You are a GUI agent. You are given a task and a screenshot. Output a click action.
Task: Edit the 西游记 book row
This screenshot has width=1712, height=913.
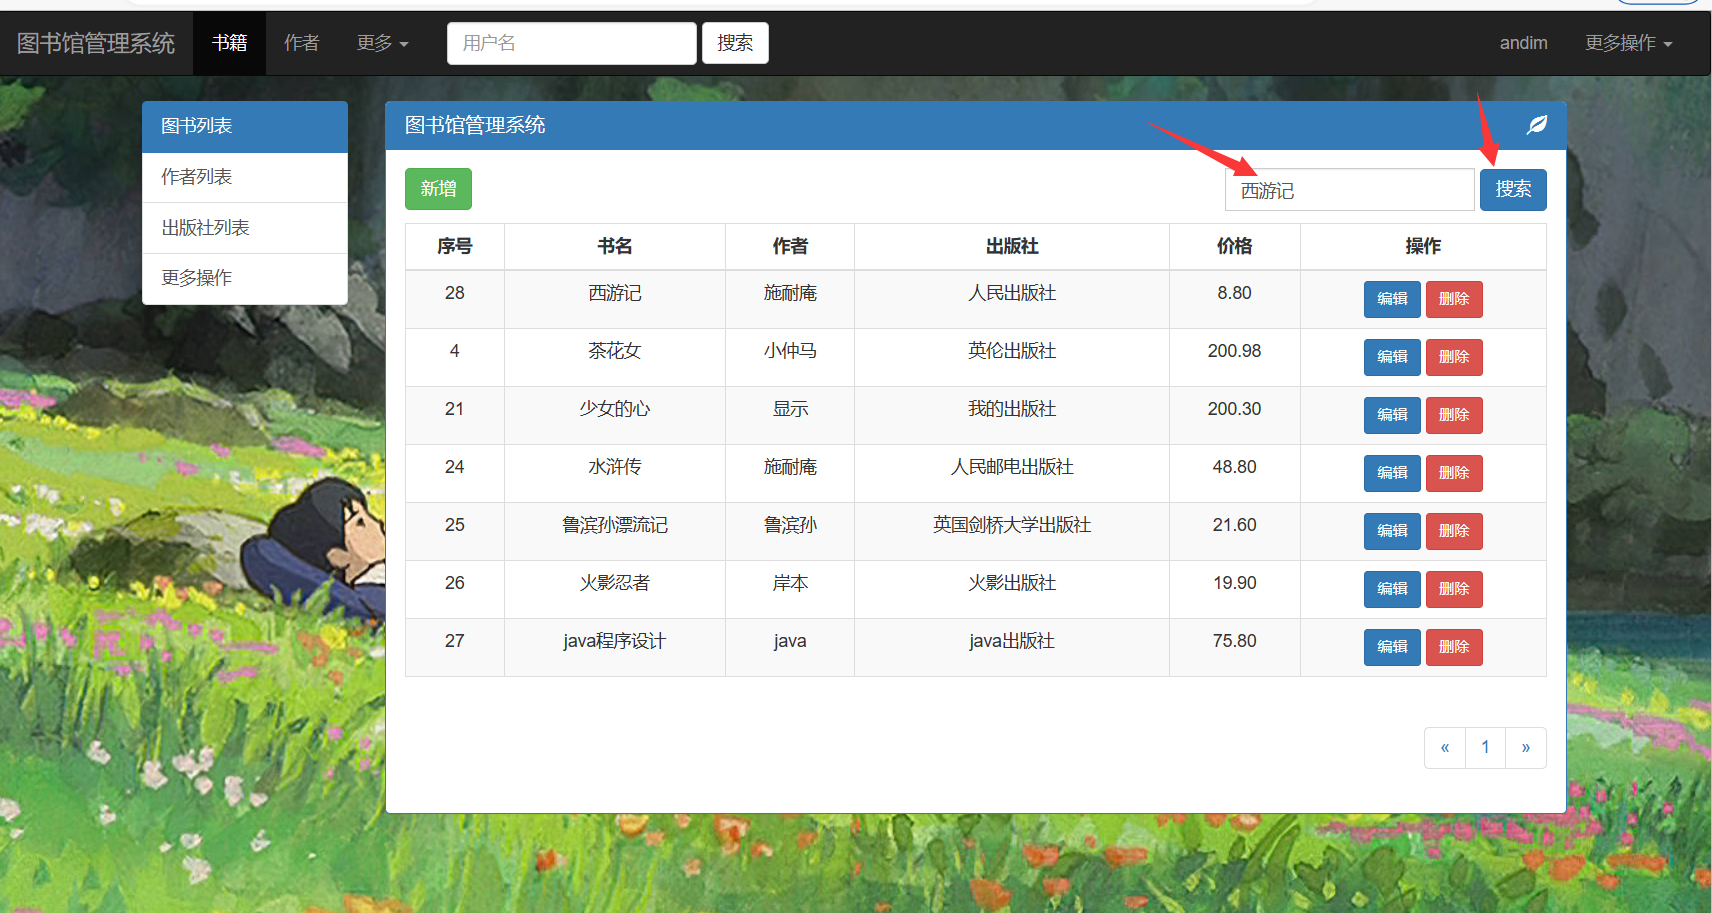click(1392, 299)
